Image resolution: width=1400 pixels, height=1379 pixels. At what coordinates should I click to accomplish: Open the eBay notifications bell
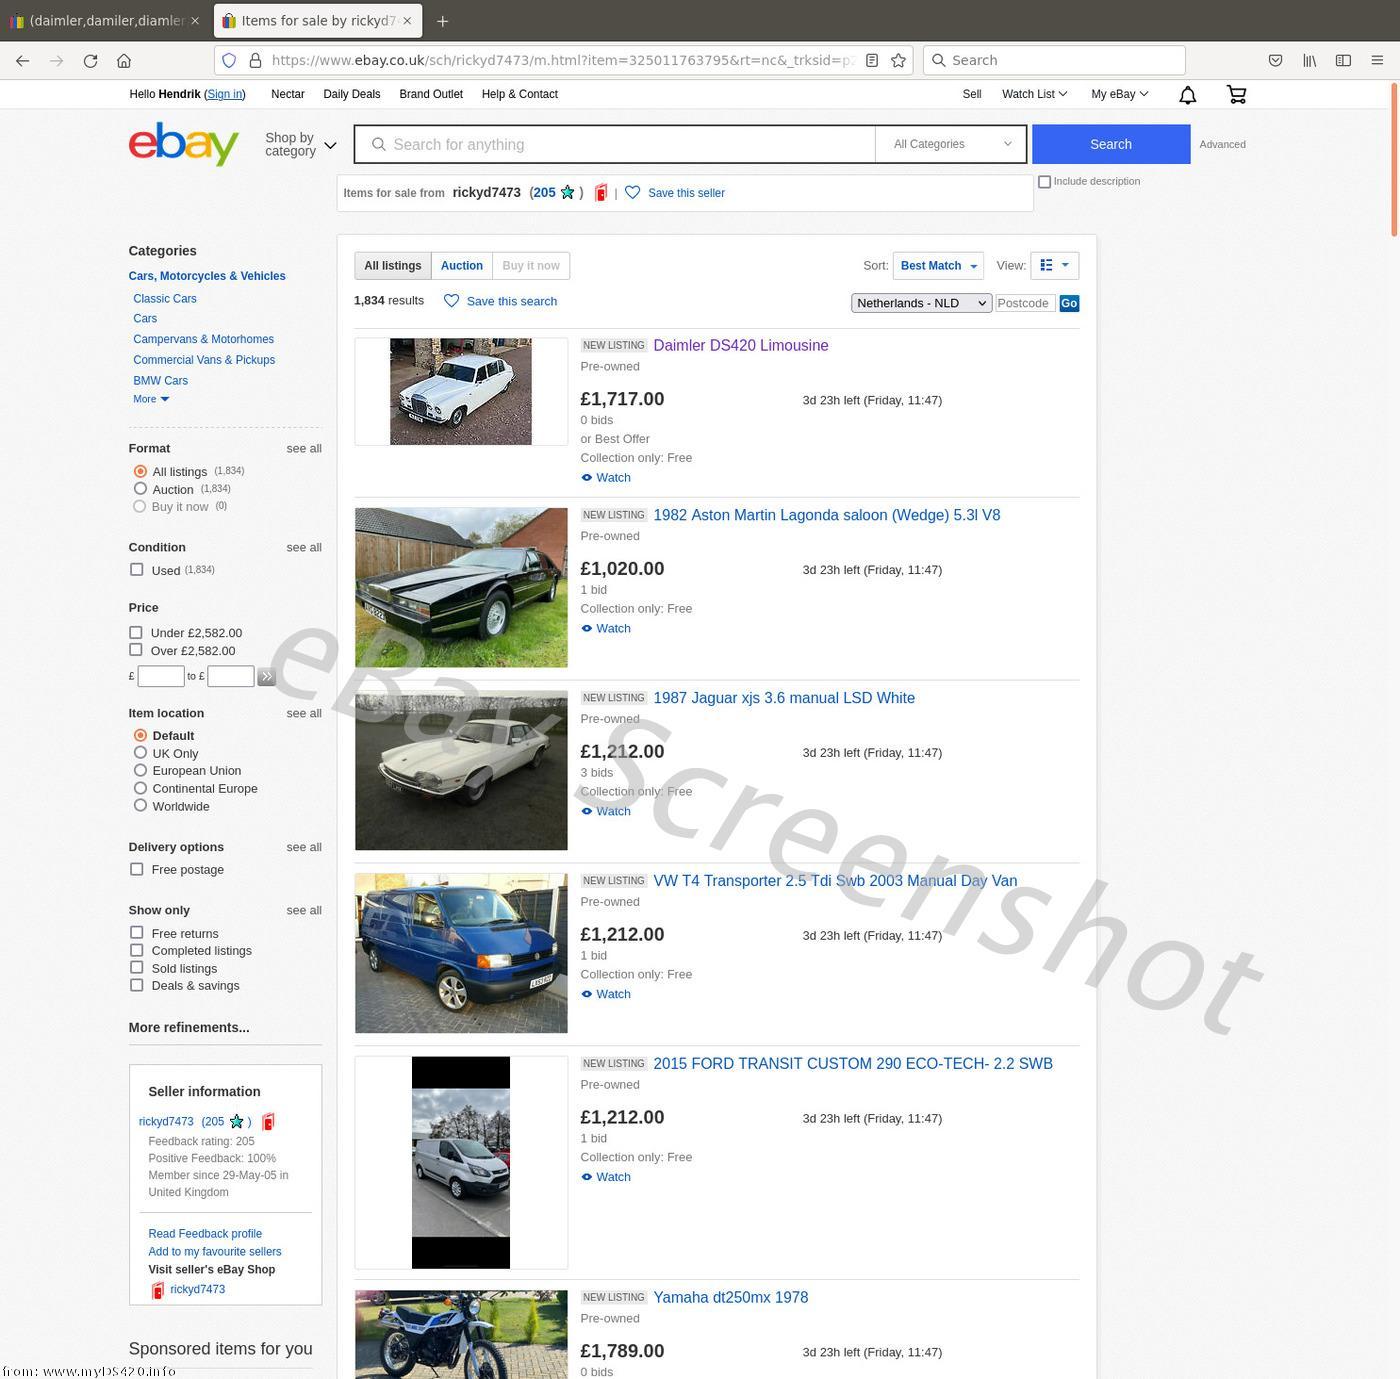pyautogui.click(x=1187, y=95)
